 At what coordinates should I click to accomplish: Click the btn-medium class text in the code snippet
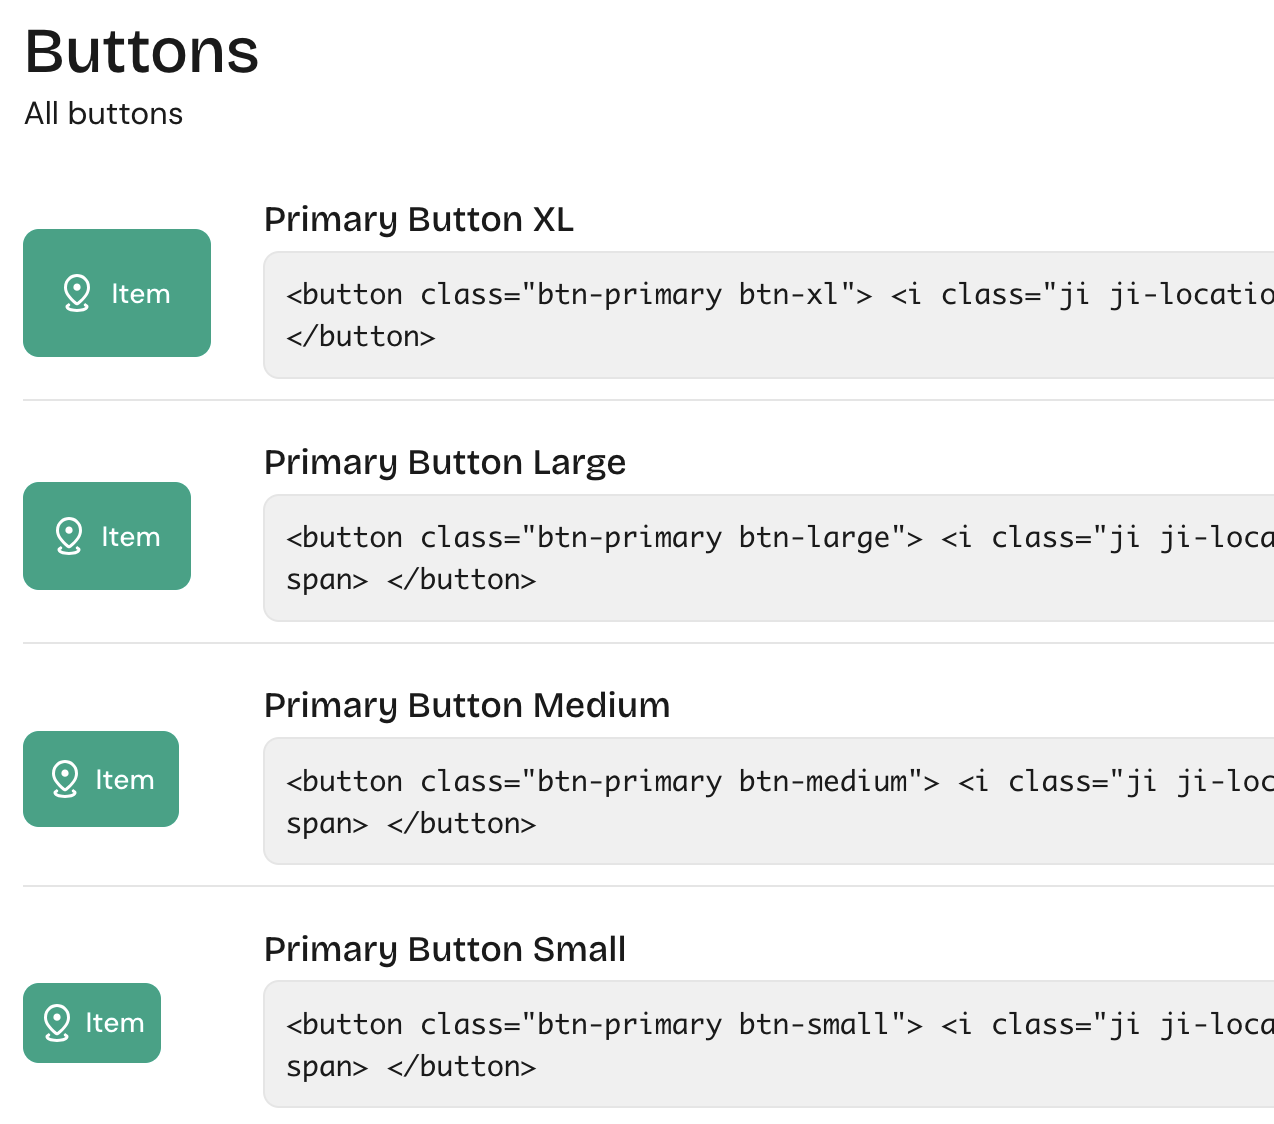(822, 781)
